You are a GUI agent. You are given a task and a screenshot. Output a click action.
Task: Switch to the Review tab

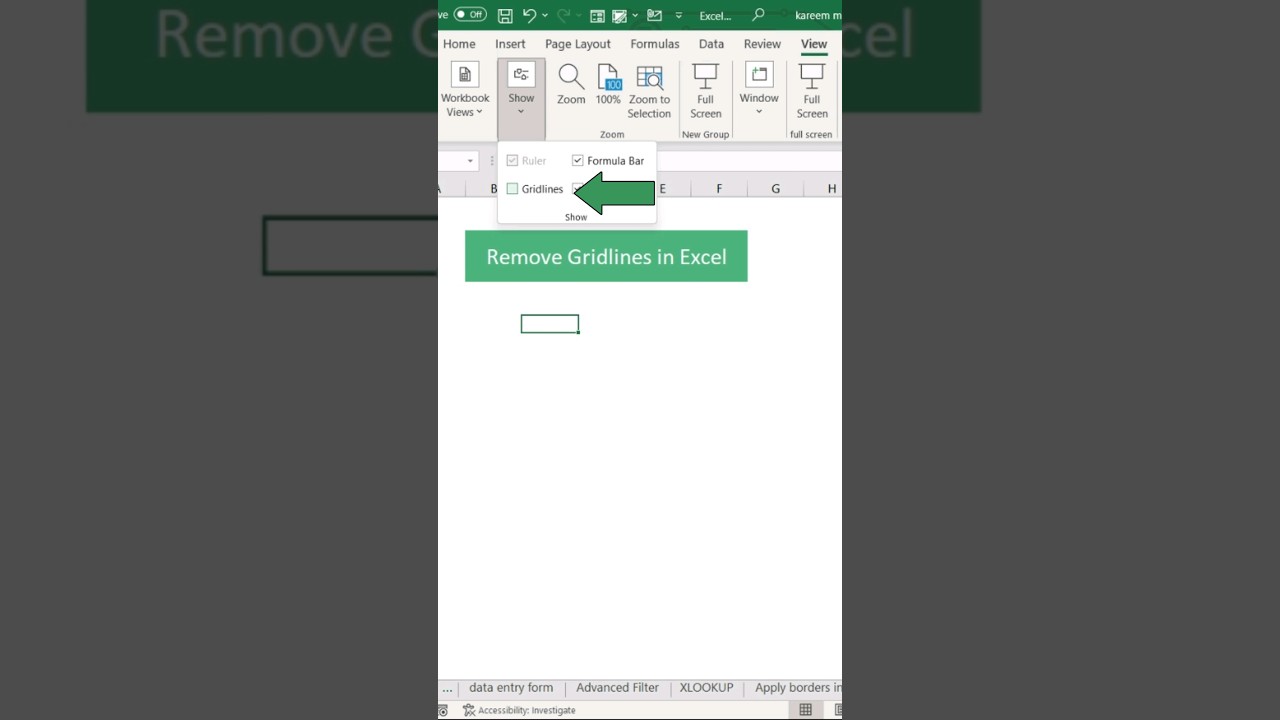coord(762,44)
